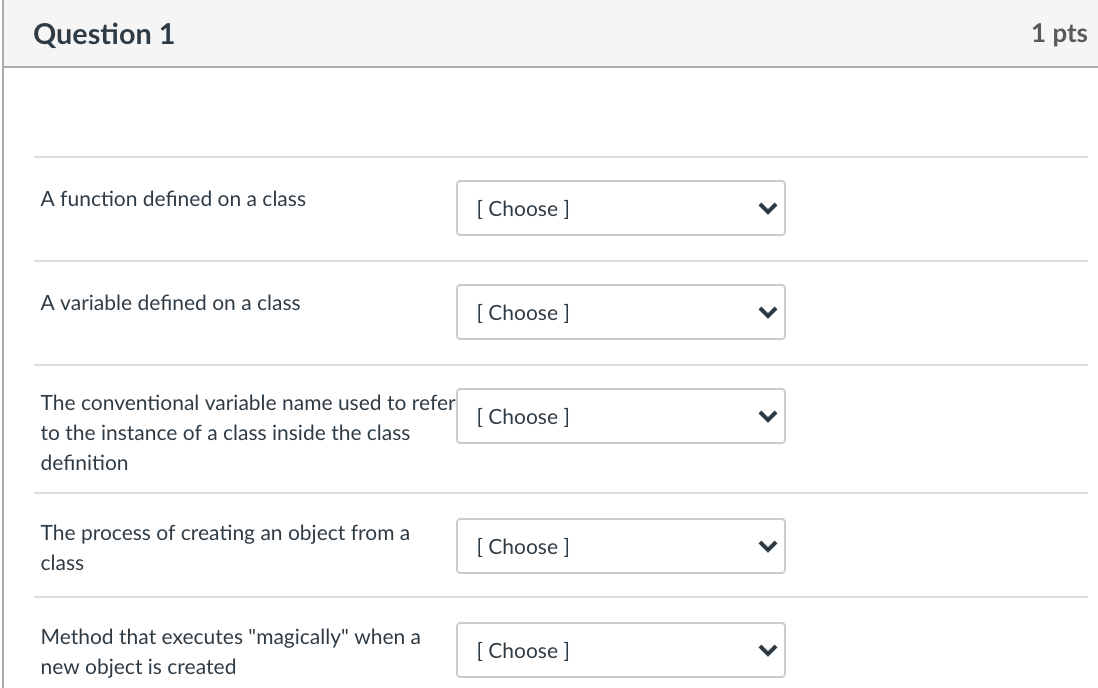The height and width of the screenshot is (688, 1098).
Task: Click the "A function defined on a class" prompt
Action: coord(173,199)
